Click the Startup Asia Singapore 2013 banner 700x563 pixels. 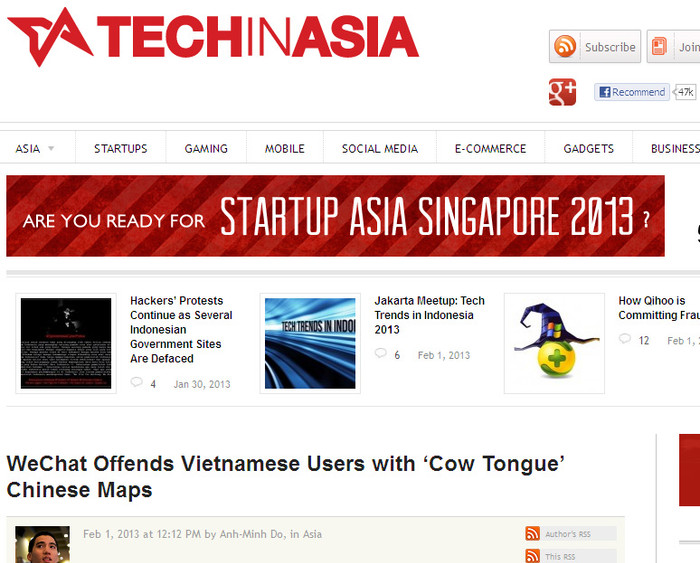click(x=335, y=216)
